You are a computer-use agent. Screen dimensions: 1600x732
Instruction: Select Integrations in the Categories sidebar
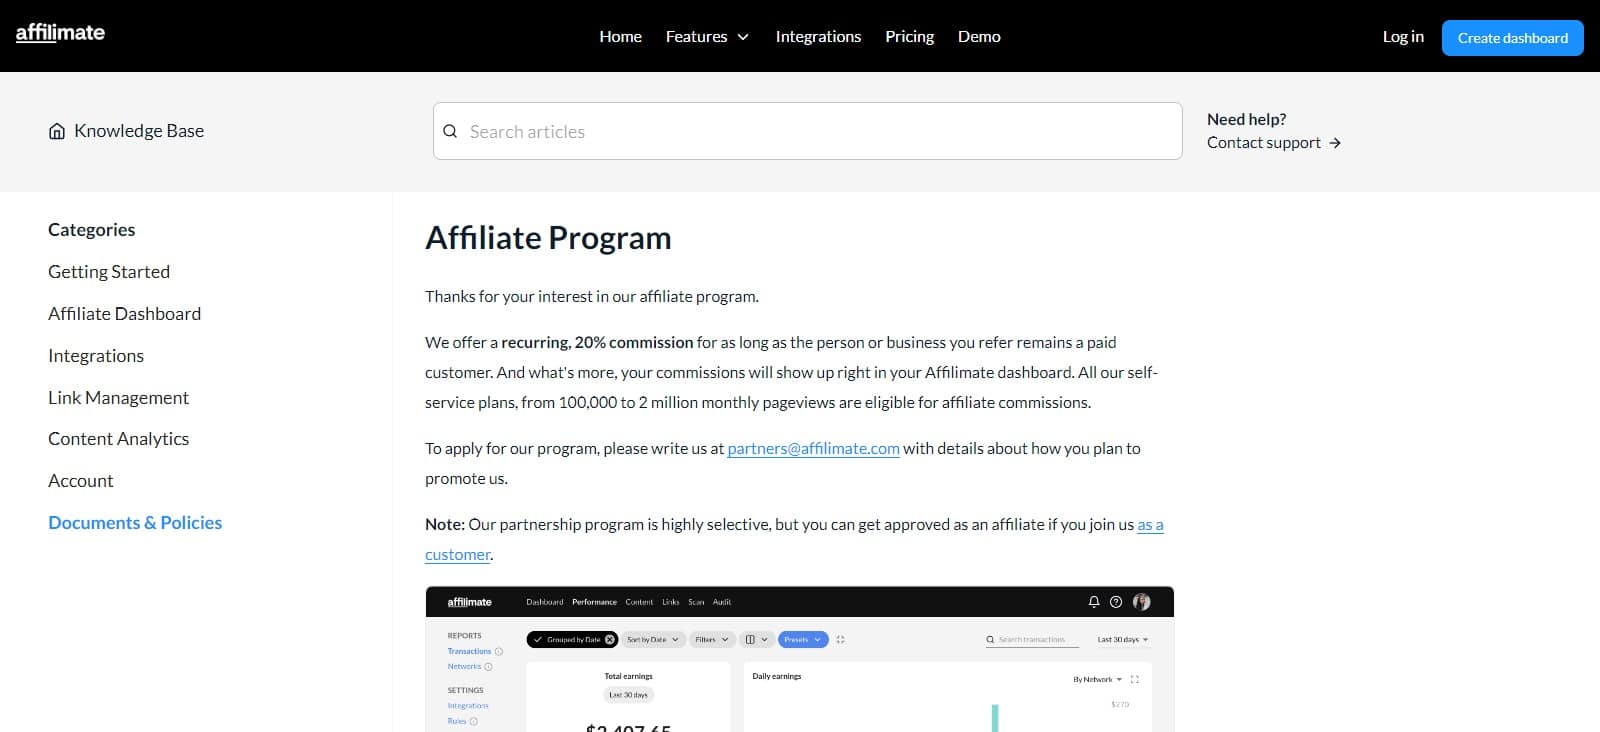96,356
